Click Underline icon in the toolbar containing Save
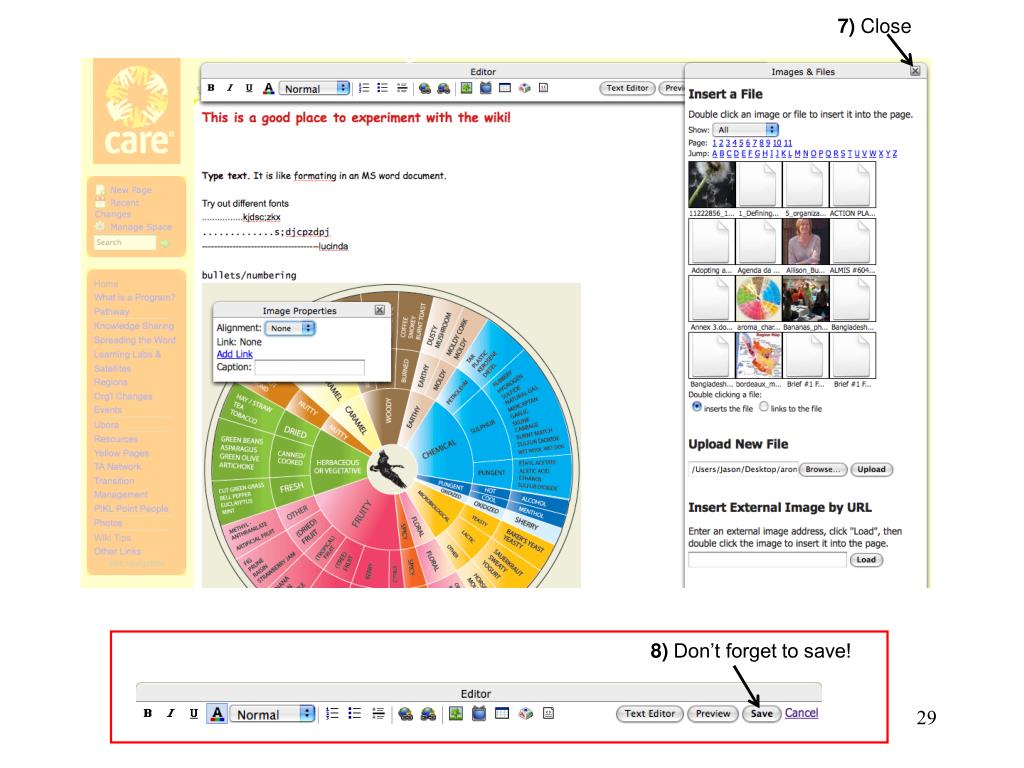 pyautogui.click(x=193, y=713)
